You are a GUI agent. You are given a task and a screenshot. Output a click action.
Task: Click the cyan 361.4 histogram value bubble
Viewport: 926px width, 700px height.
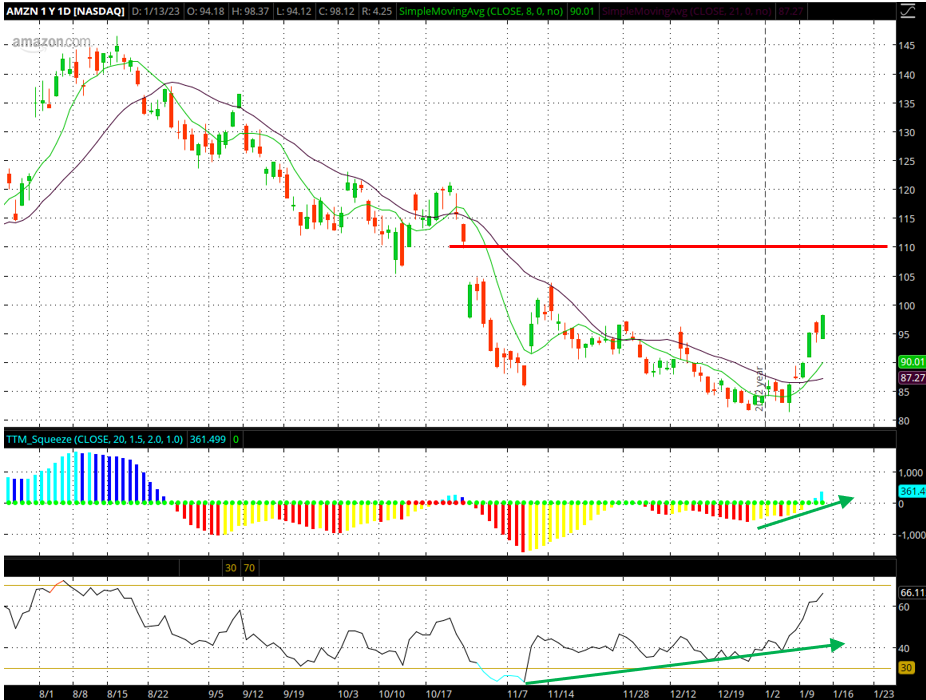click(911, 491)
